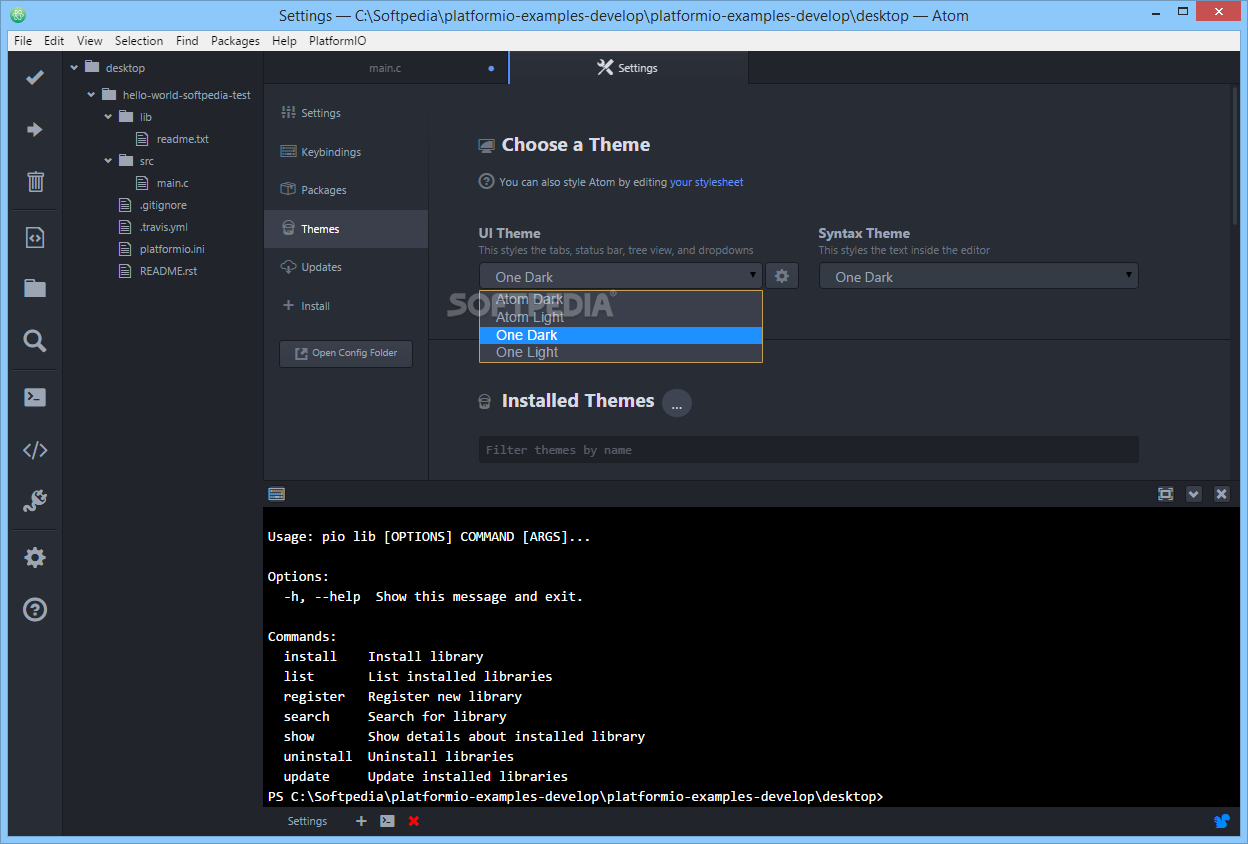The image size is (1248, 844).
Task: Open settings via left toolbar gear icon
Action: coord(35,558)
